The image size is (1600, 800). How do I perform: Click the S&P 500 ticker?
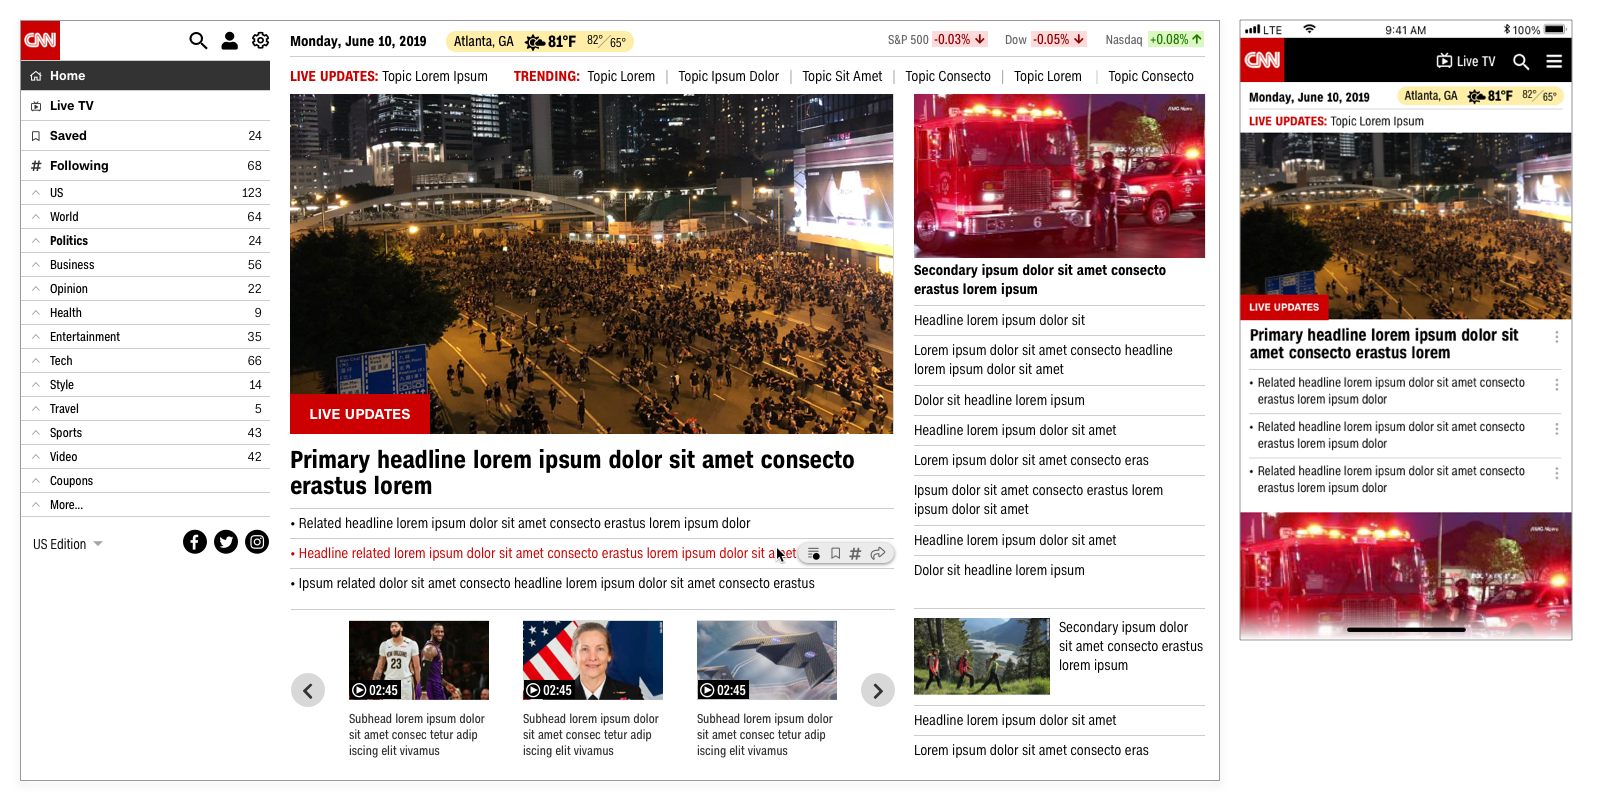tap(937, 40)
